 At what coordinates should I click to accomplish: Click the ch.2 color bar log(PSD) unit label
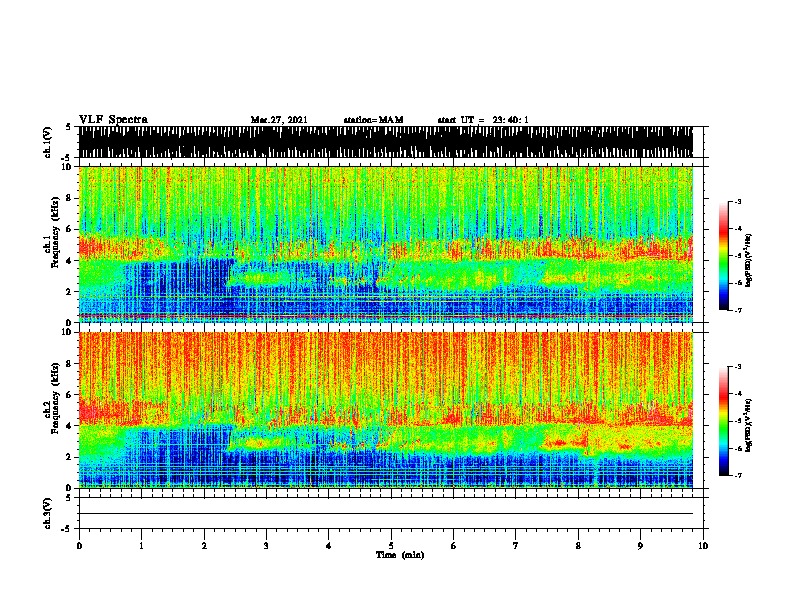749,425
